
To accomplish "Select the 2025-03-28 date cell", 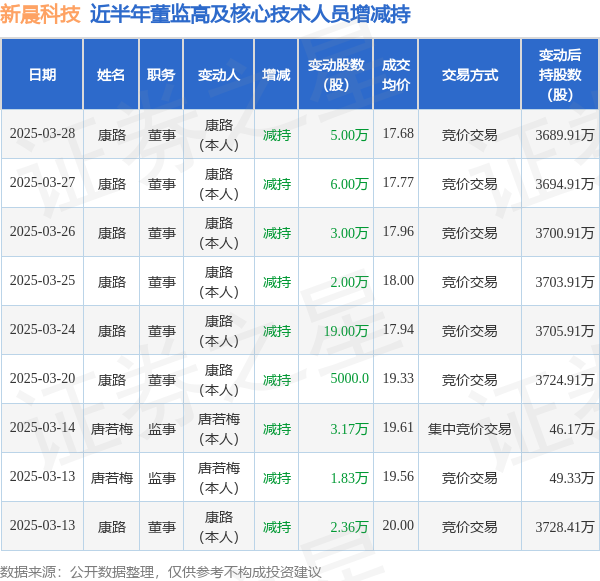I will [42, 134].
